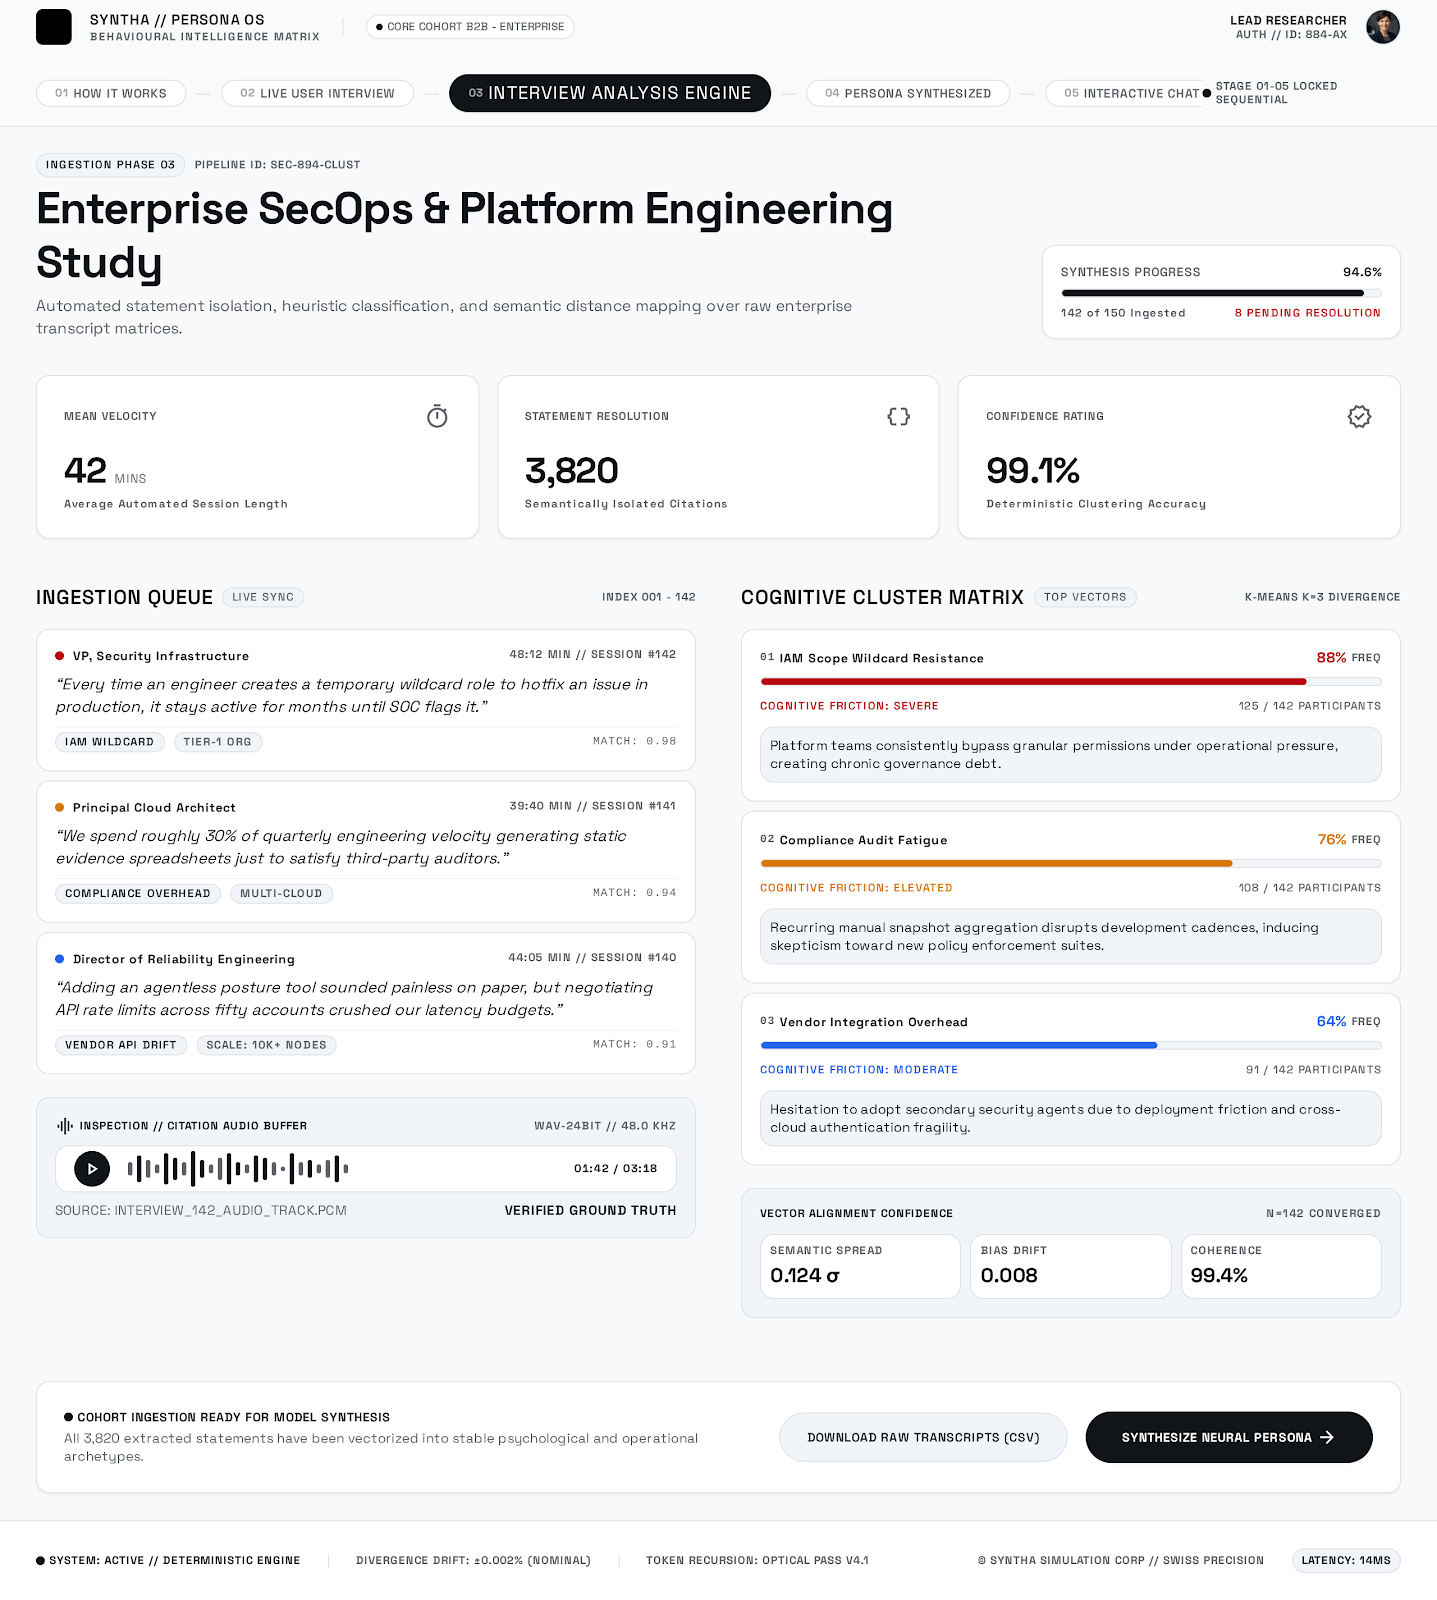Click the Verified Ground Truth label
This screenshot has width=1437, height=1600.
click(590, 1210)
